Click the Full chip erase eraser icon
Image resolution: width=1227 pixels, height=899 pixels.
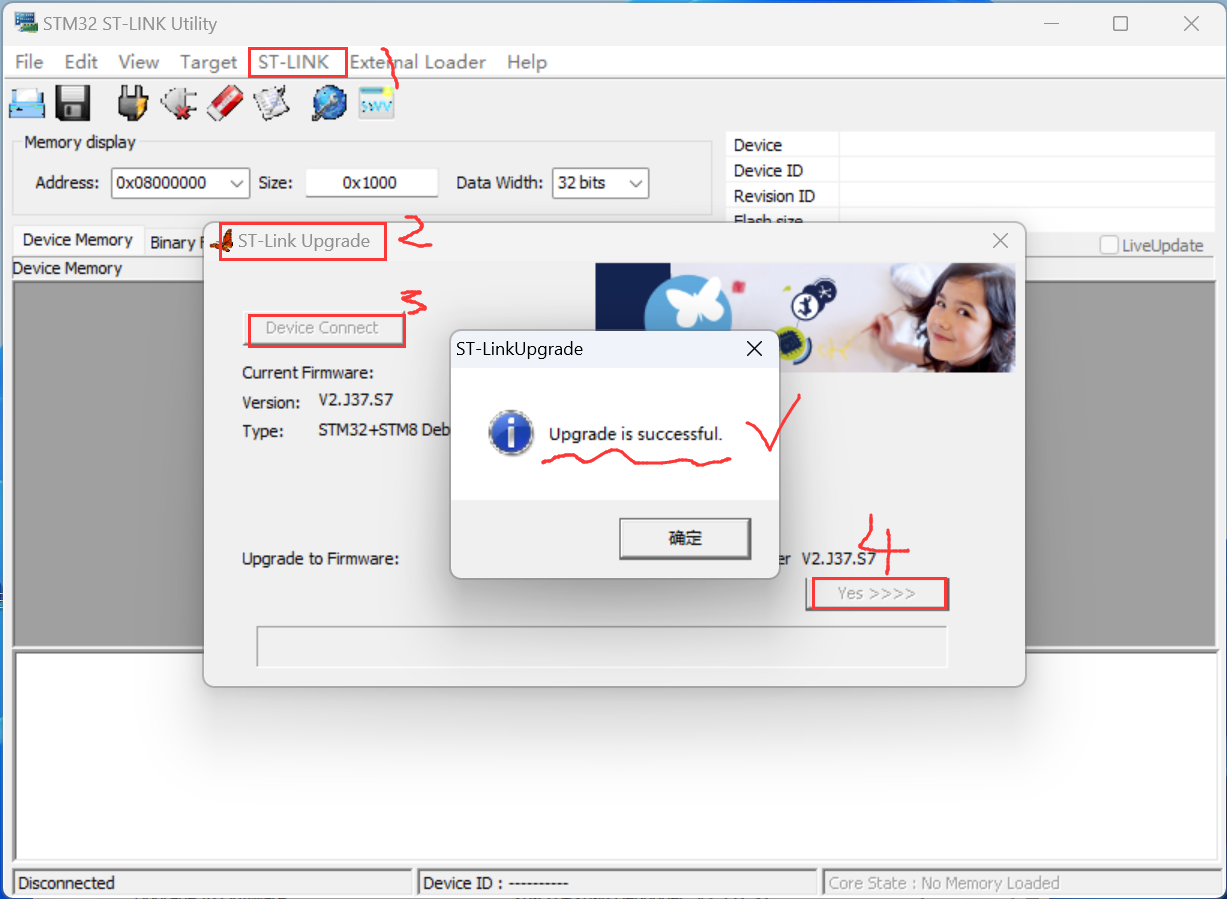(225, 102)
